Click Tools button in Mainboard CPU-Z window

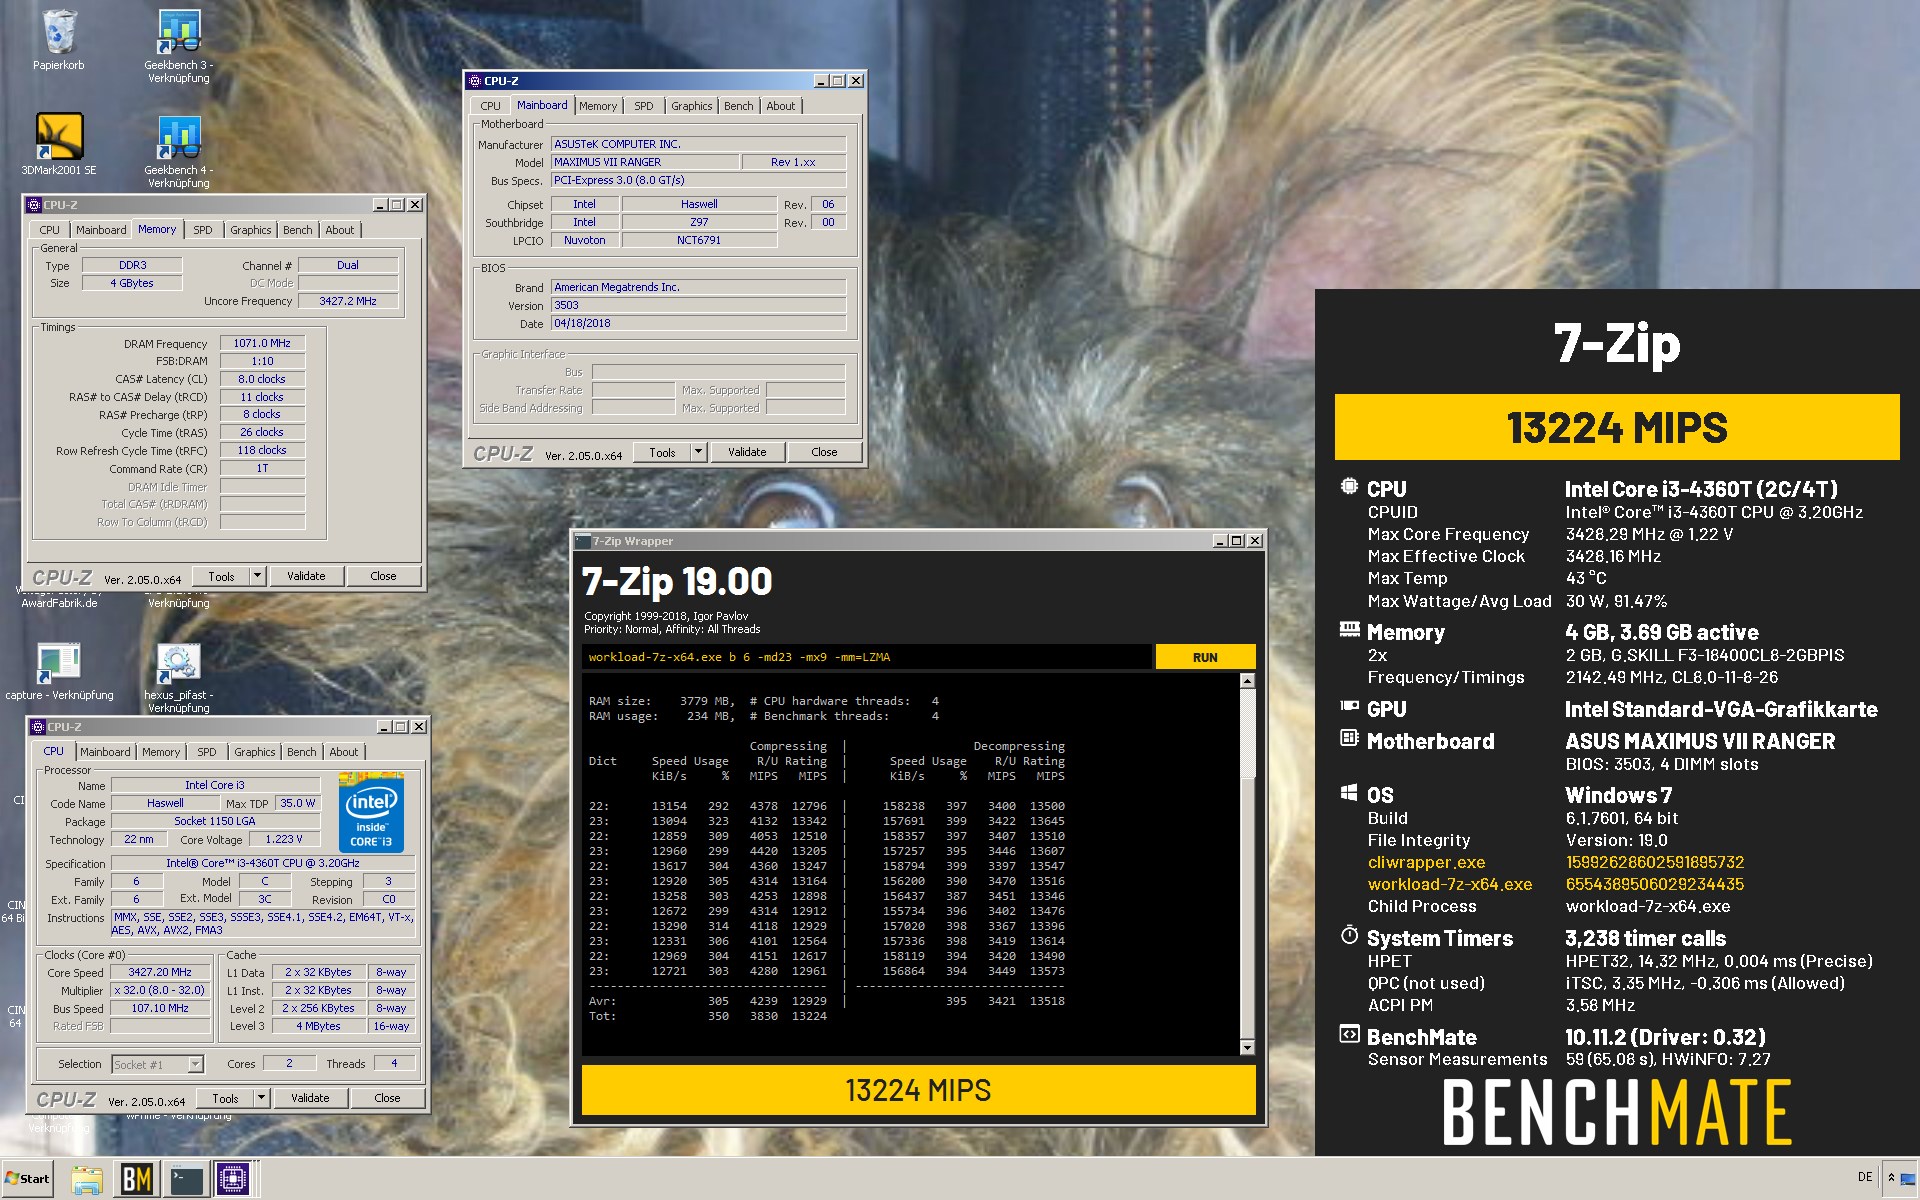(x=662, y=452)
